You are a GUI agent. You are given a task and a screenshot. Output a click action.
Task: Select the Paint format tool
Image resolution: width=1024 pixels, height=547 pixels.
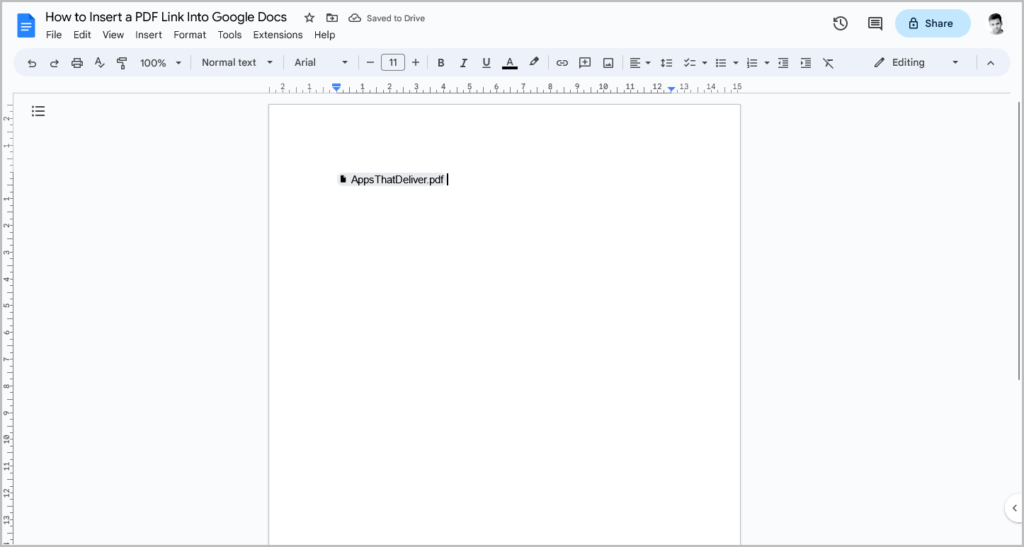121,63
